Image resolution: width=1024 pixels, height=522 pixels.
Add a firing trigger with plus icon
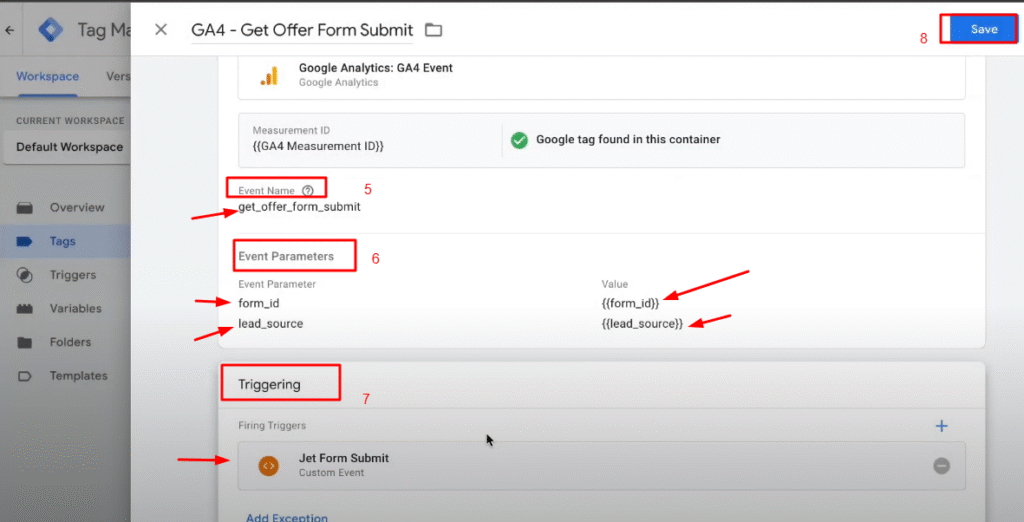pos(941,426)
